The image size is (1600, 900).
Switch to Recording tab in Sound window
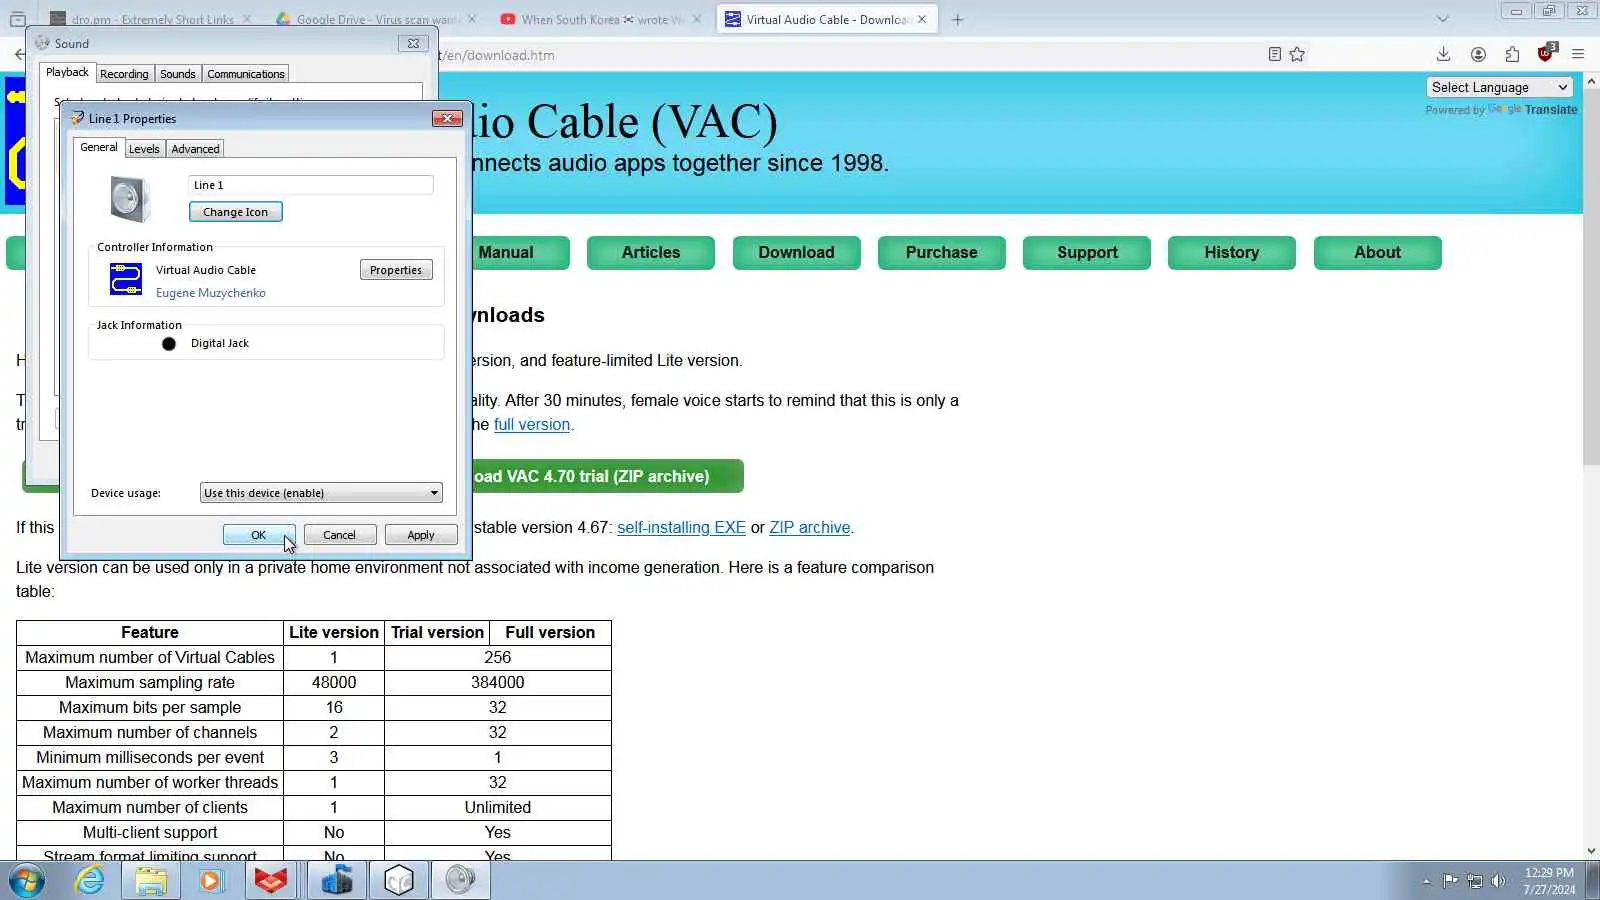(x=124, y=74)
